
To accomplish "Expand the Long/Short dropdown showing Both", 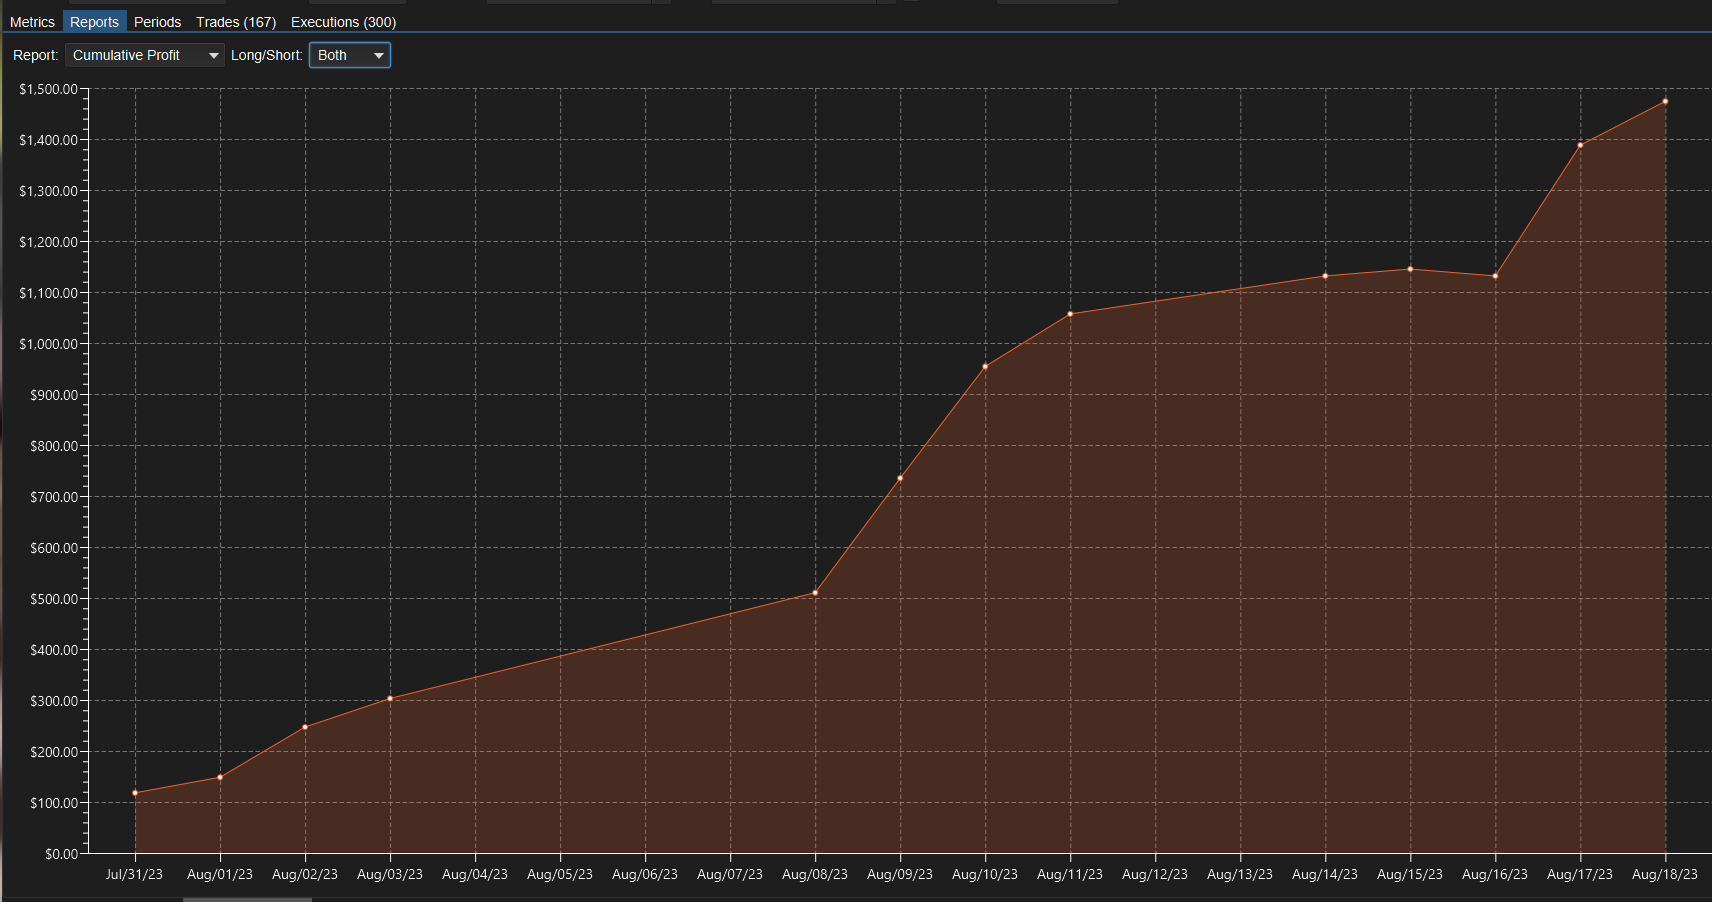I will [x=350, y=55].
